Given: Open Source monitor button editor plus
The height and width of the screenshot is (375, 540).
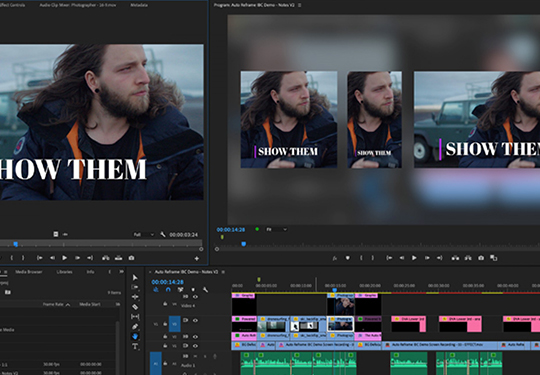Looking at the screenshot, I should (x=197, y=258).
